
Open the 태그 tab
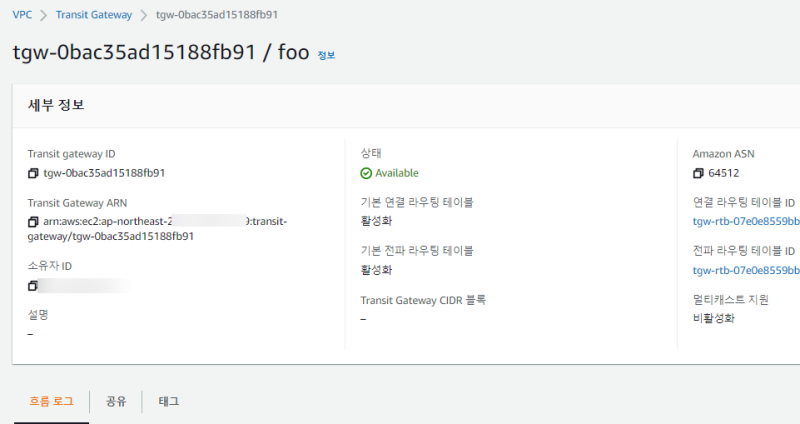[168, 401]
